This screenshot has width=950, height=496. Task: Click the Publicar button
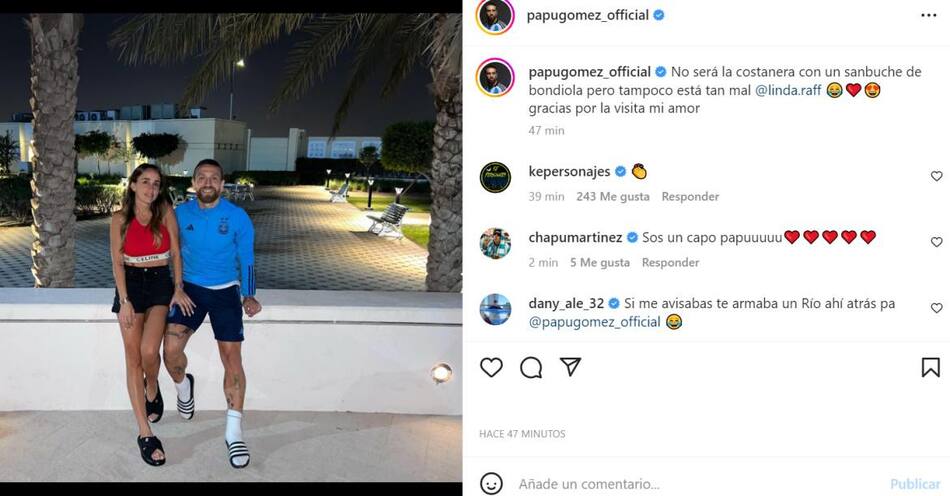pyautogui.click(x=915, y=484)
